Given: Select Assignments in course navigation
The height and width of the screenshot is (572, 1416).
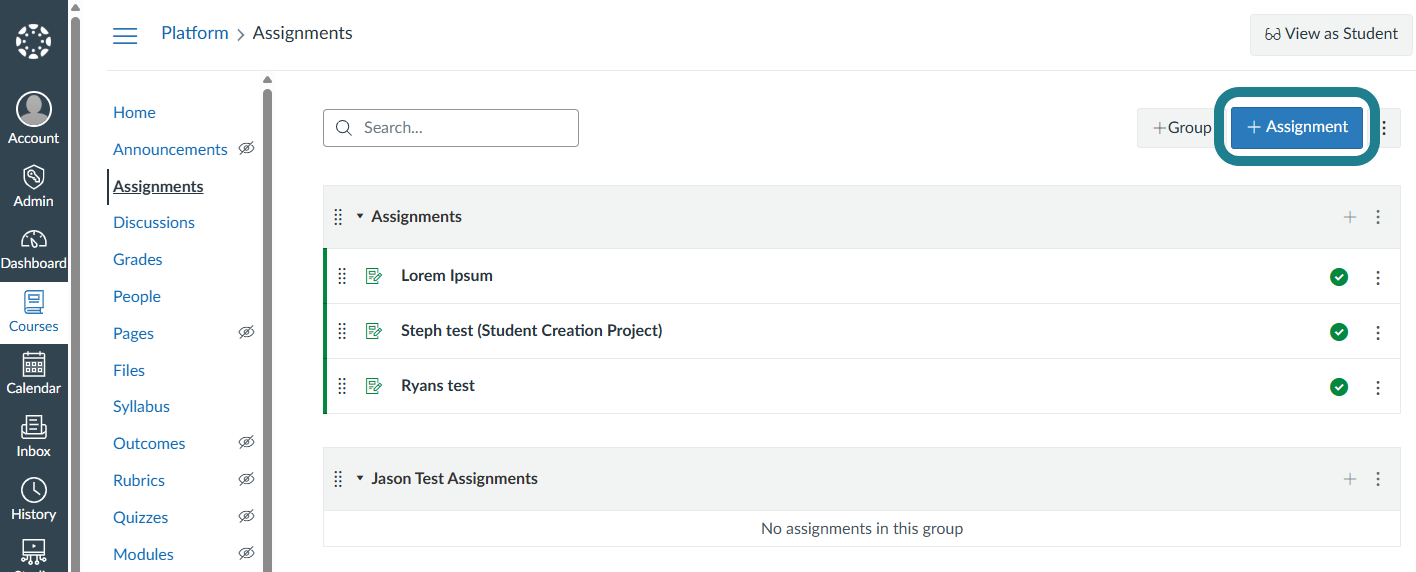Looking at the screenshot, I should pos(158,186).
